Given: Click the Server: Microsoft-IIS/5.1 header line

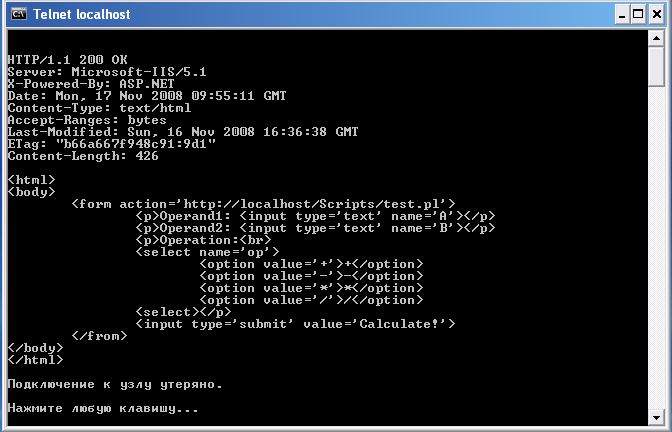Looking at the screenshot, I should point(107,72).
